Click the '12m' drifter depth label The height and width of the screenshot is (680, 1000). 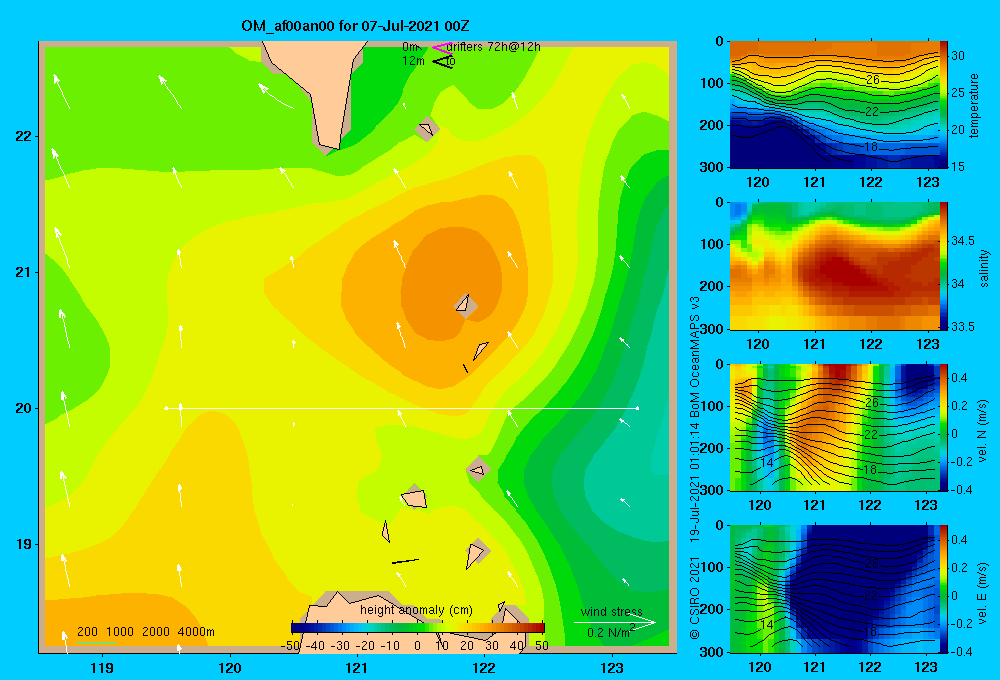click(x=413, y=61)
